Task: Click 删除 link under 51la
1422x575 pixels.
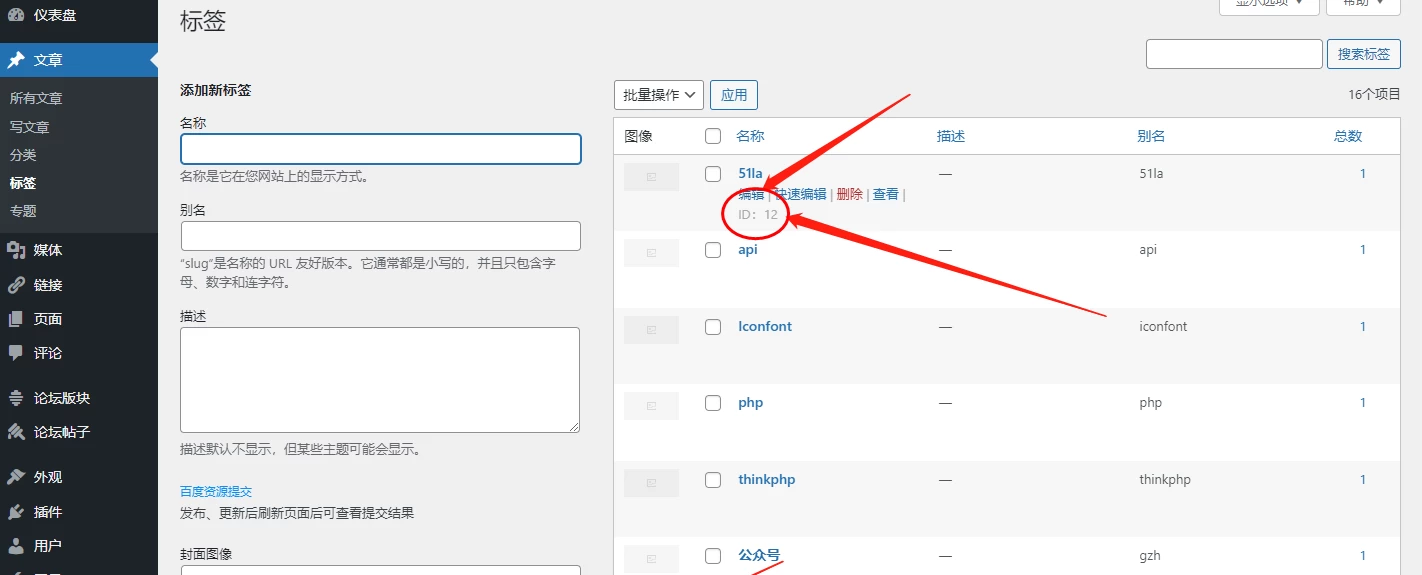Action: 850,195
